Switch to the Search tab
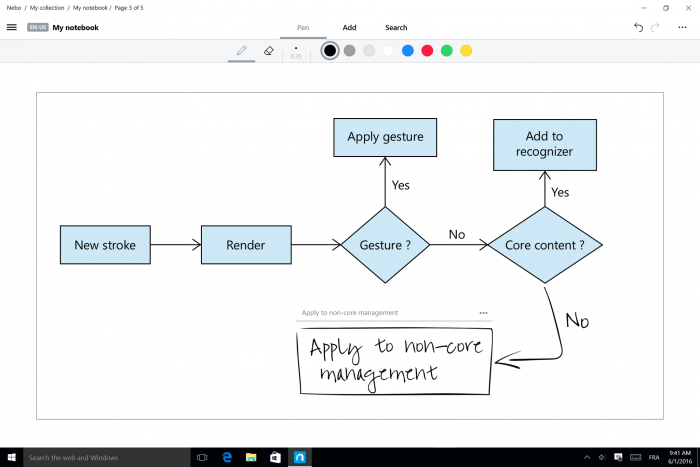Image resolution: width=700 pixels, height=467 pixels. [396, 28]
